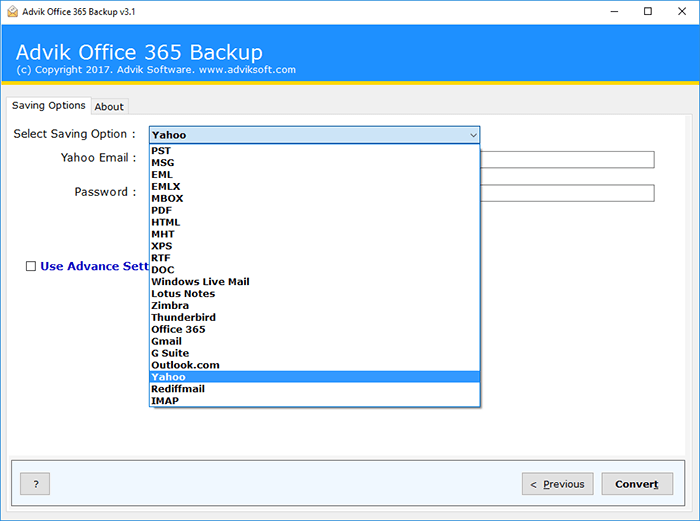This screenshot has height=521, width=700.
Task: Select EML in the dropdown list
Action: click(x=315, y=175)
